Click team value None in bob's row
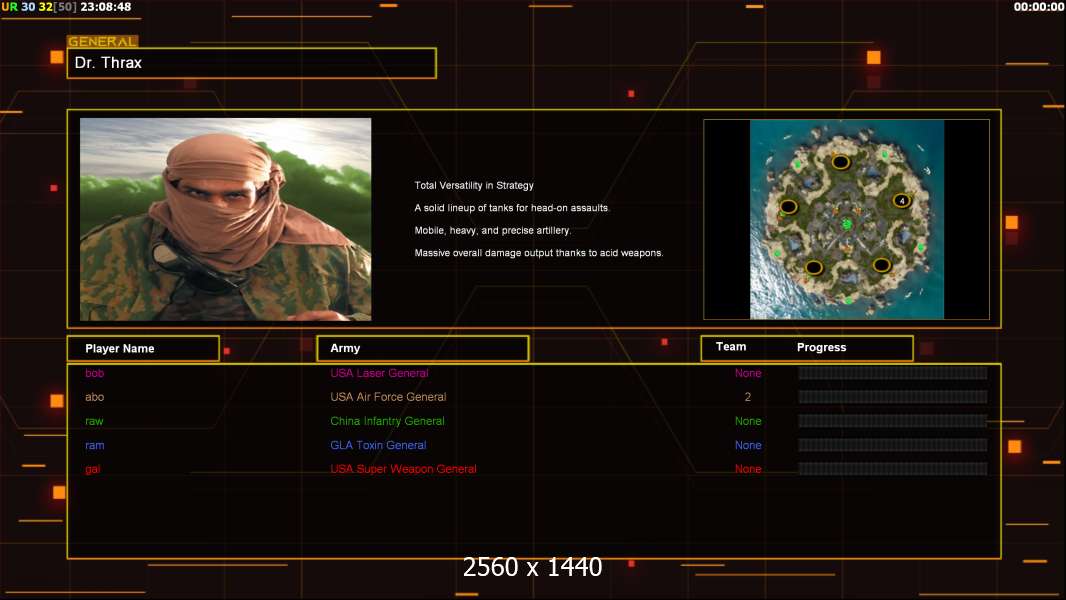 (748, 373)
